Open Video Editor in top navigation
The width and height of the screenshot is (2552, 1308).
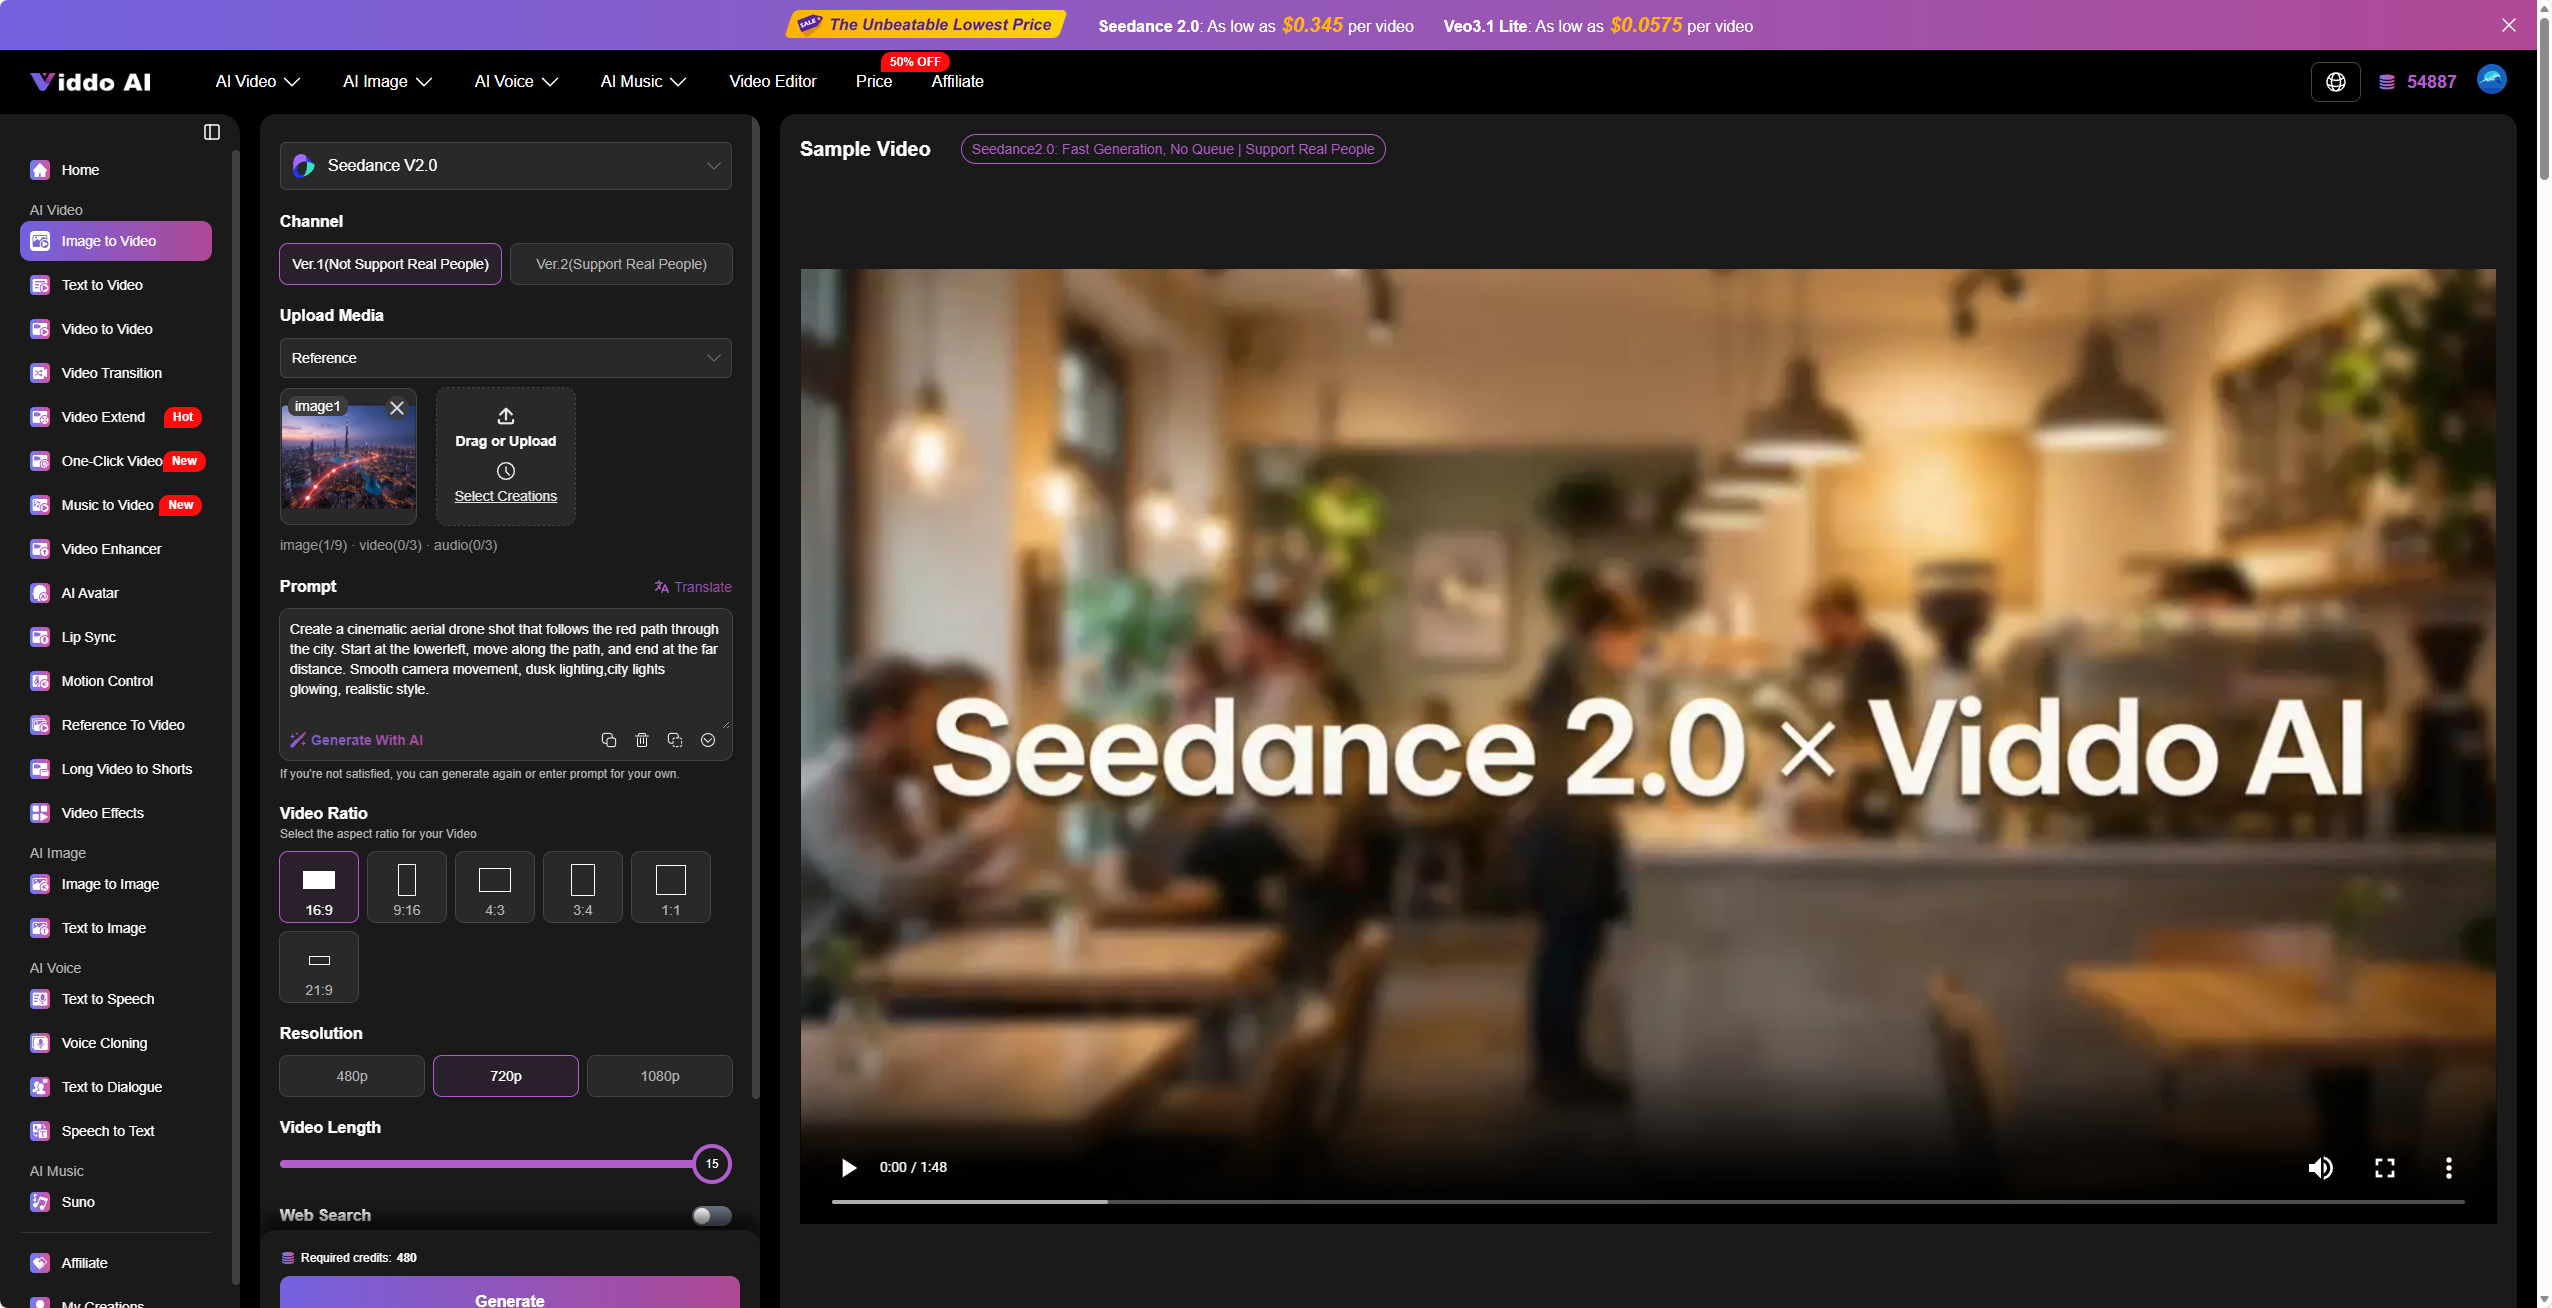pyautogui.click(x=773, y=82)
